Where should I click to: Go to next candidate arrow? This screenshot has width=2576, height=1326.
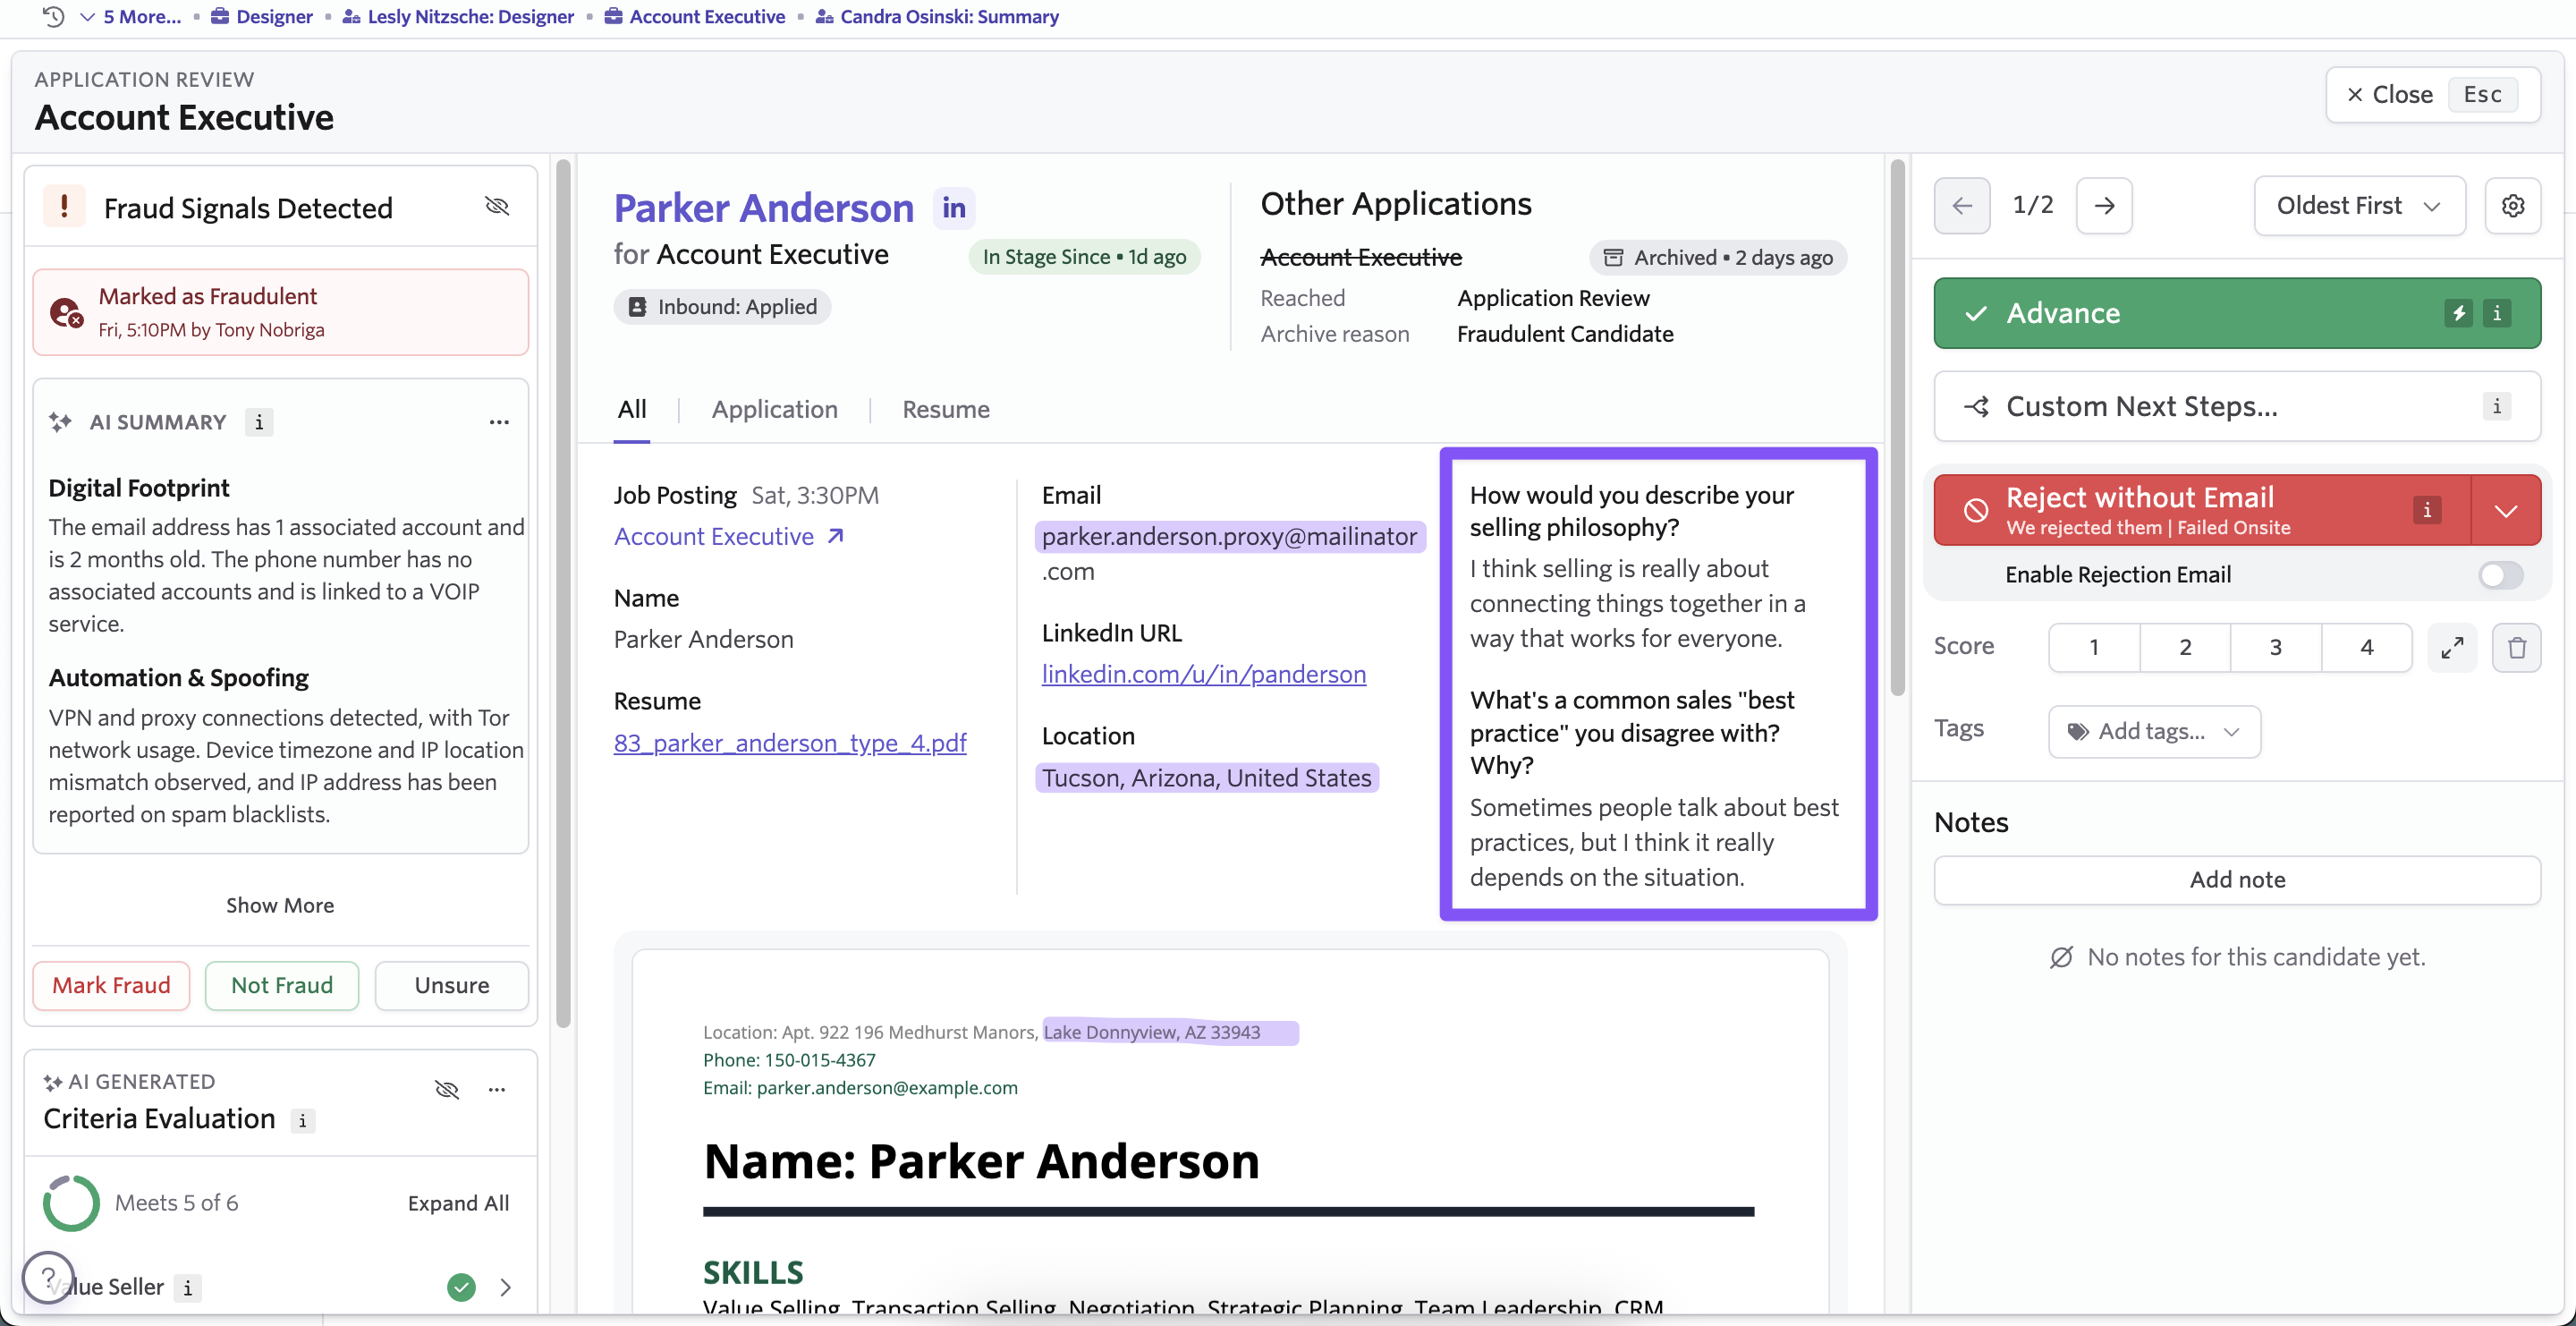[2104, 205]
